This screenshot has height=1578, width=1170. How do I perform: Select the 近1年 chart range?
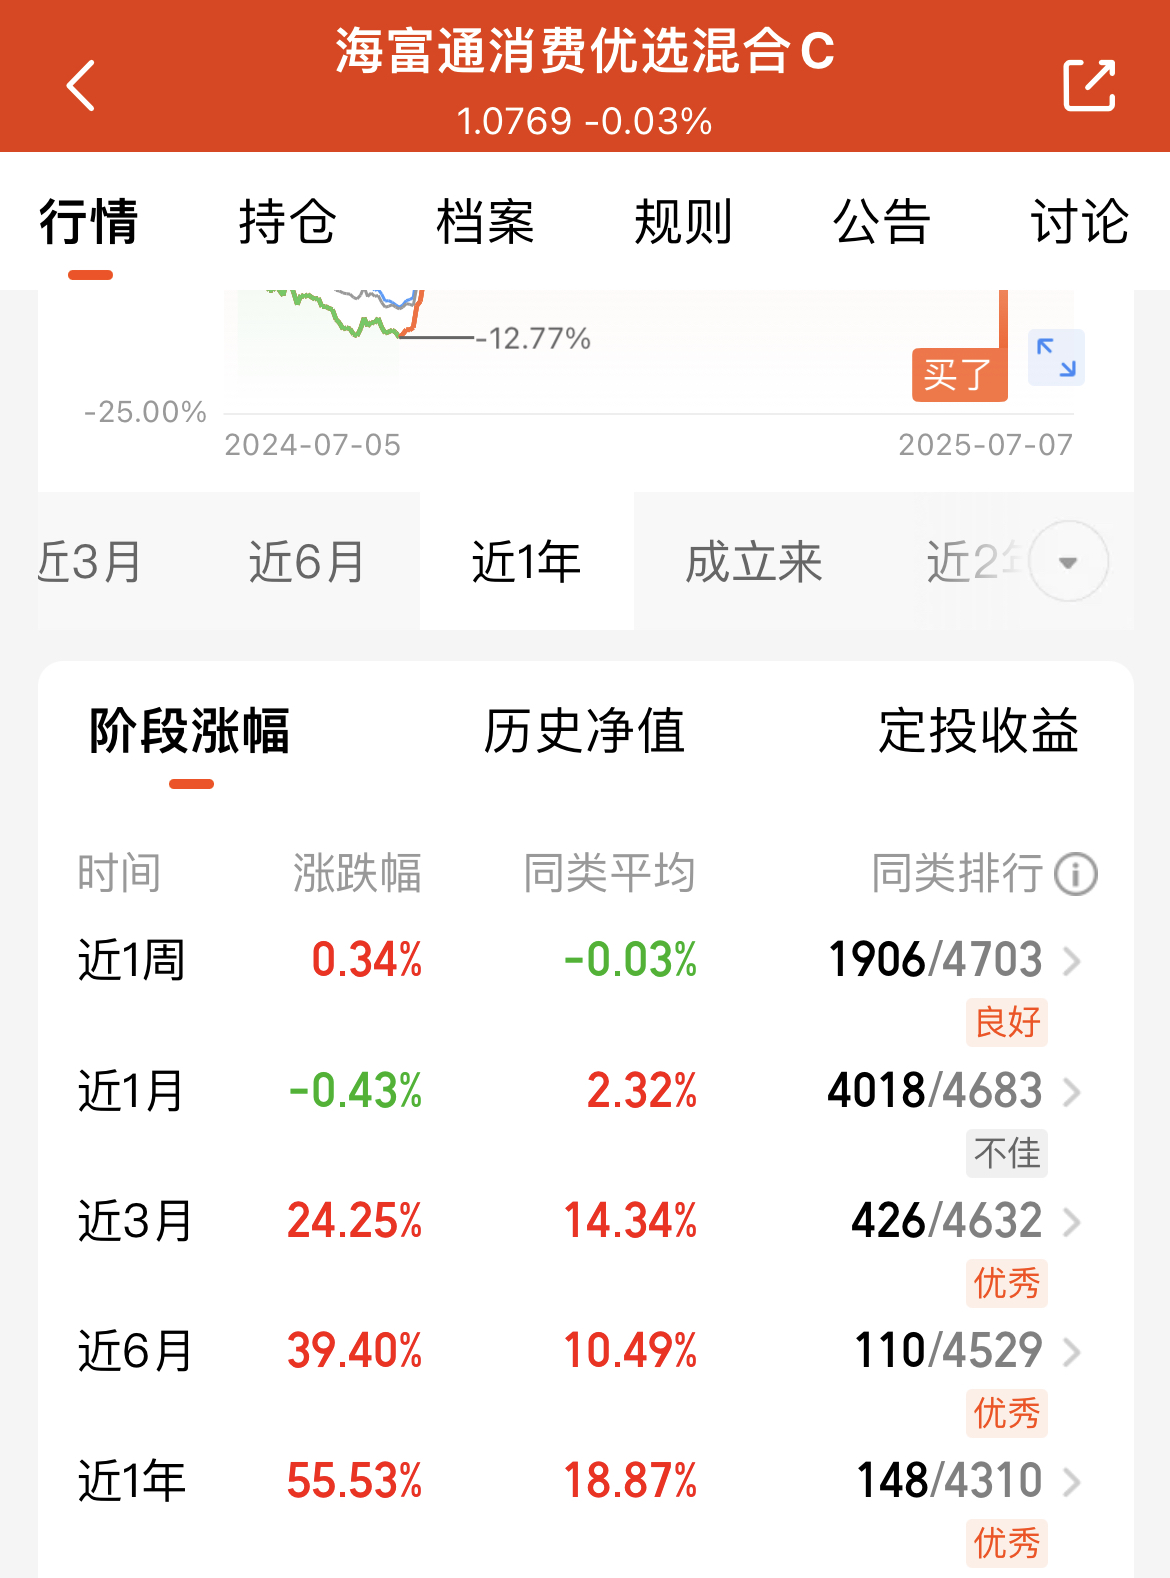pyautogui.click(x=526, y=562)
